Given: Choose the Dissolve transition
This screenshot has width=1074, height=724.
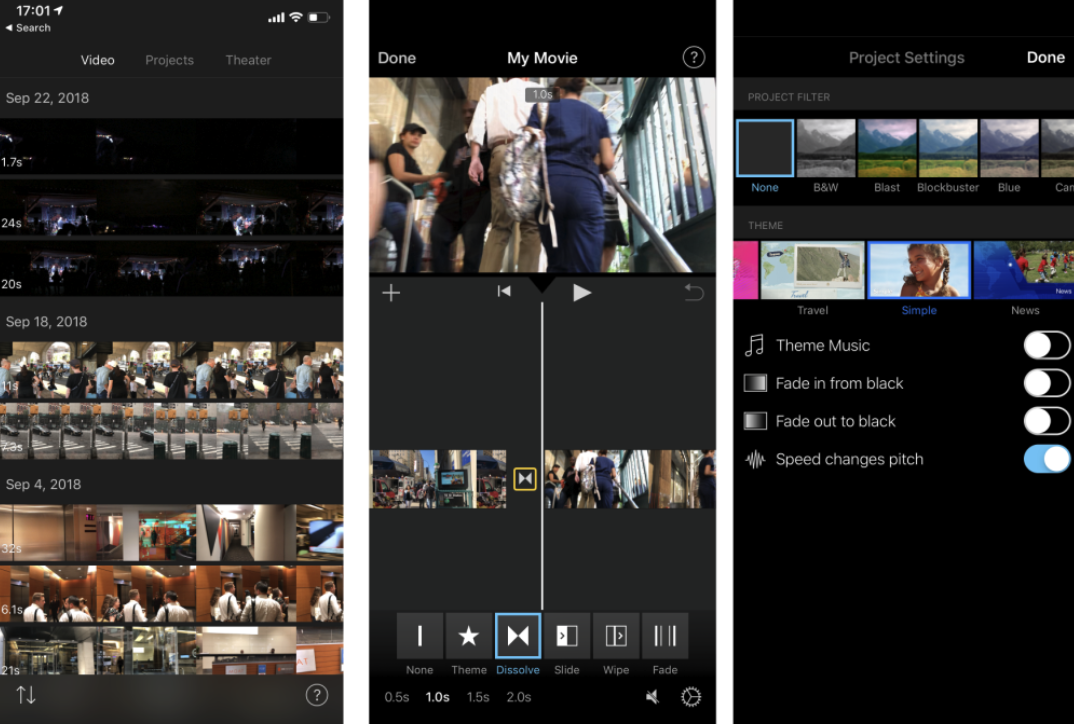Looking at the screenshot, I should pos(518,636).
